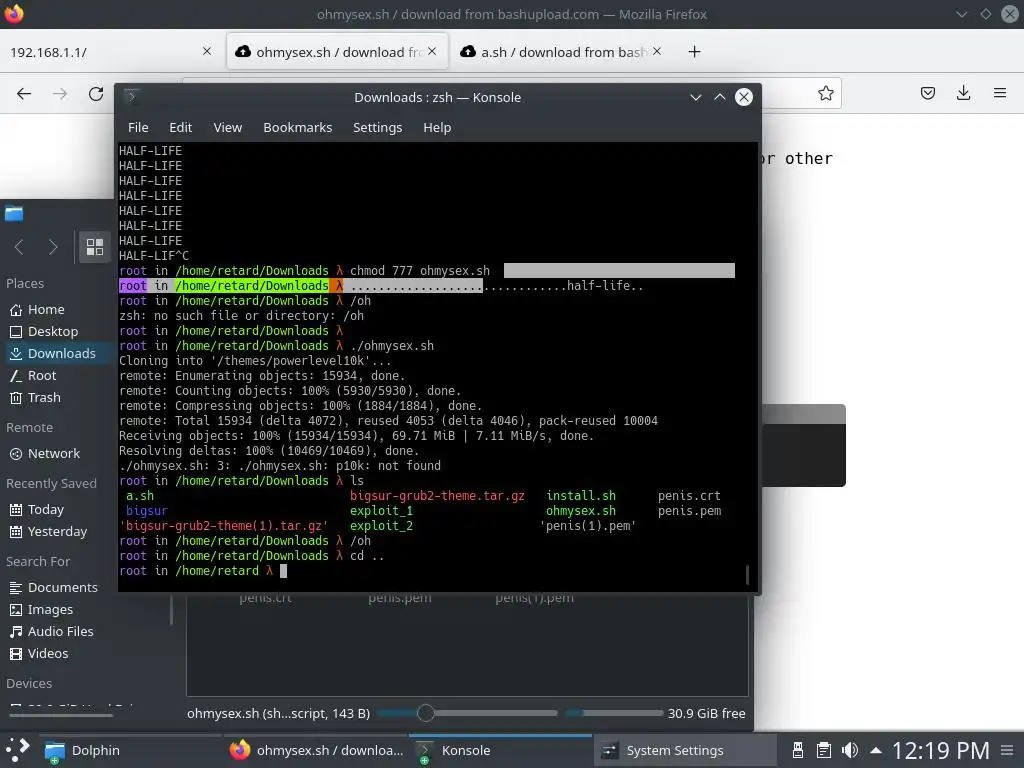Click the 12:19 PM clock
The width and height of the screenshot is (1024, 768).
pyautogui.click(x=940, y=751)
